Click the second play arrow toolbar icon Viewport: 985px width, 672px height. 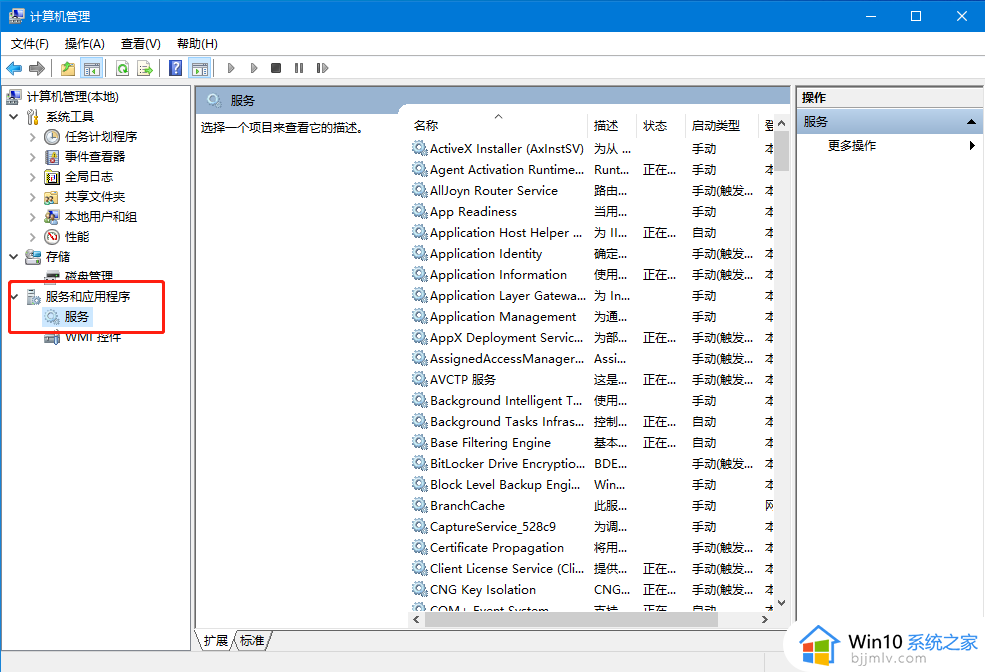pos(254,68)
